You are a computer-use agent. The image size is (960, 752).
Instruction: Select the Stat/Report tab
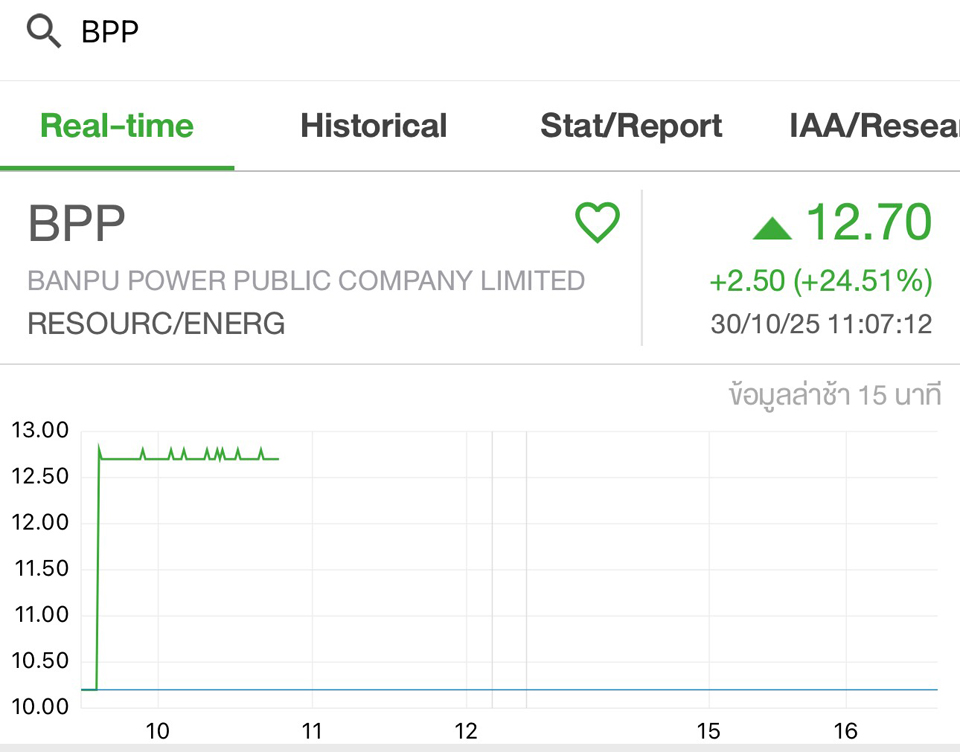631,126
